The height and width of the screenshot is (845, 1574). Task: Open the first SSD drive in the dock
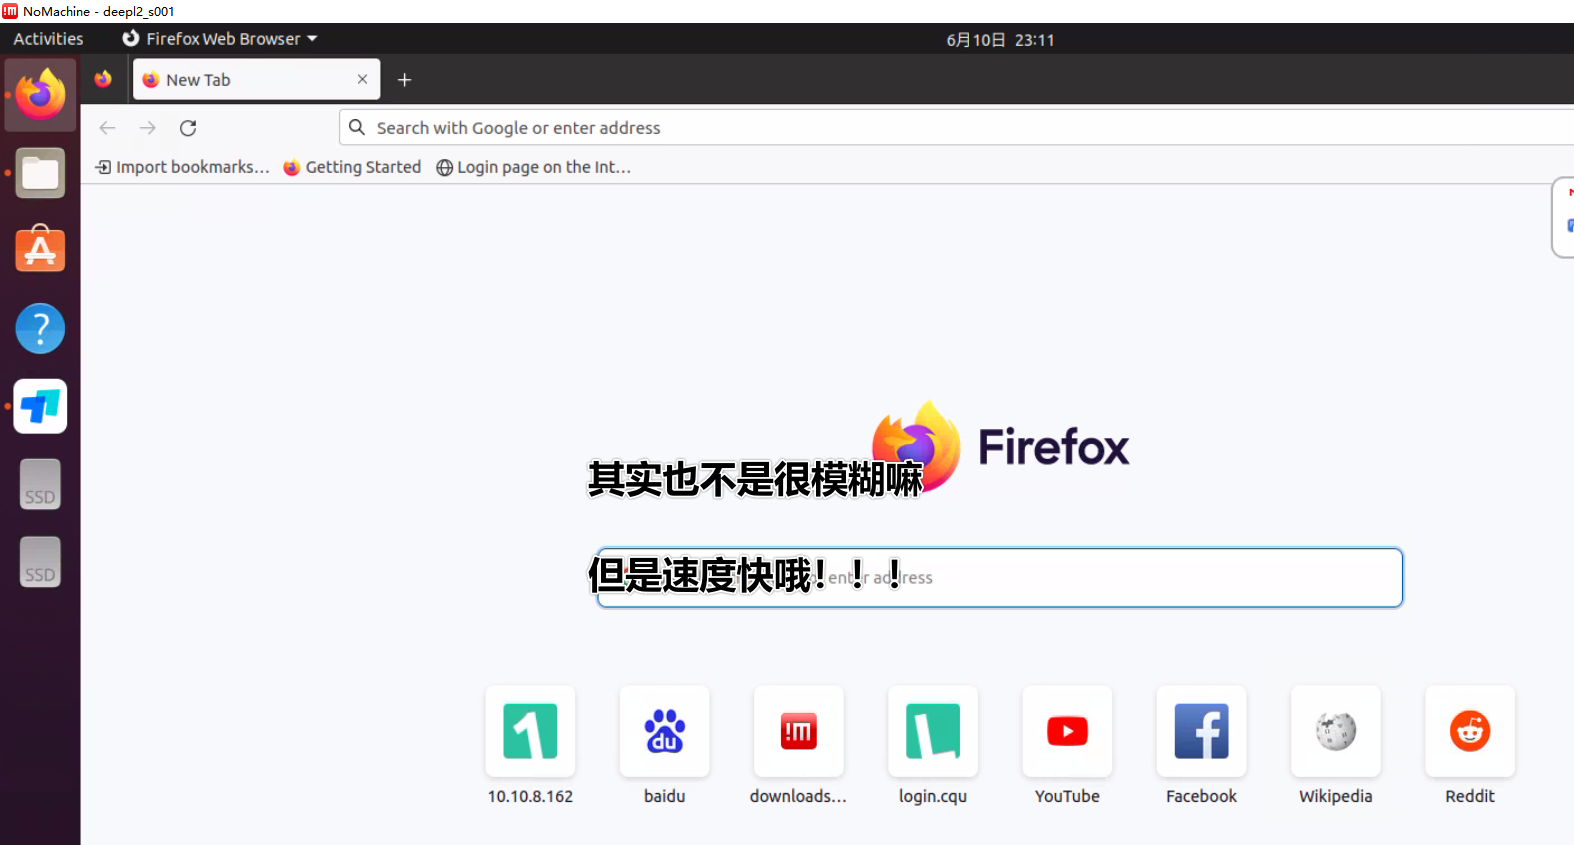click(40, 484)
